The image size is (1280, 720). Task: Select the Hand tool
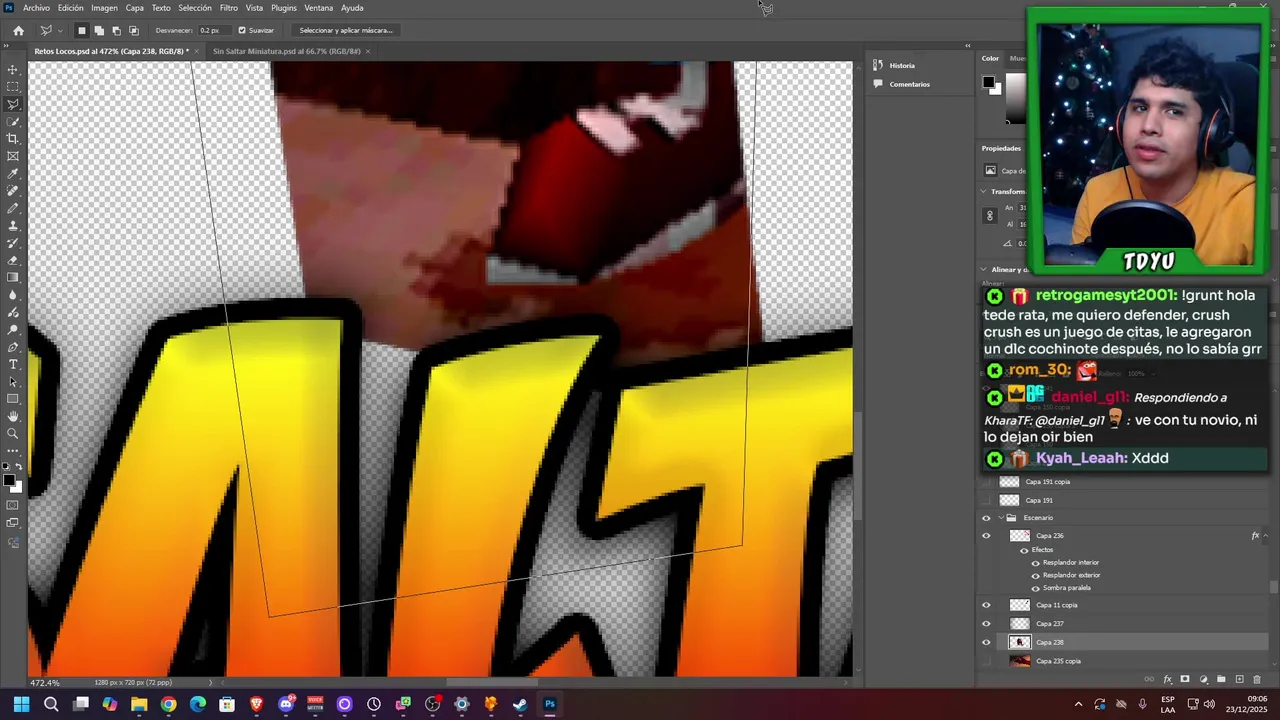click(x=13, y=416)
